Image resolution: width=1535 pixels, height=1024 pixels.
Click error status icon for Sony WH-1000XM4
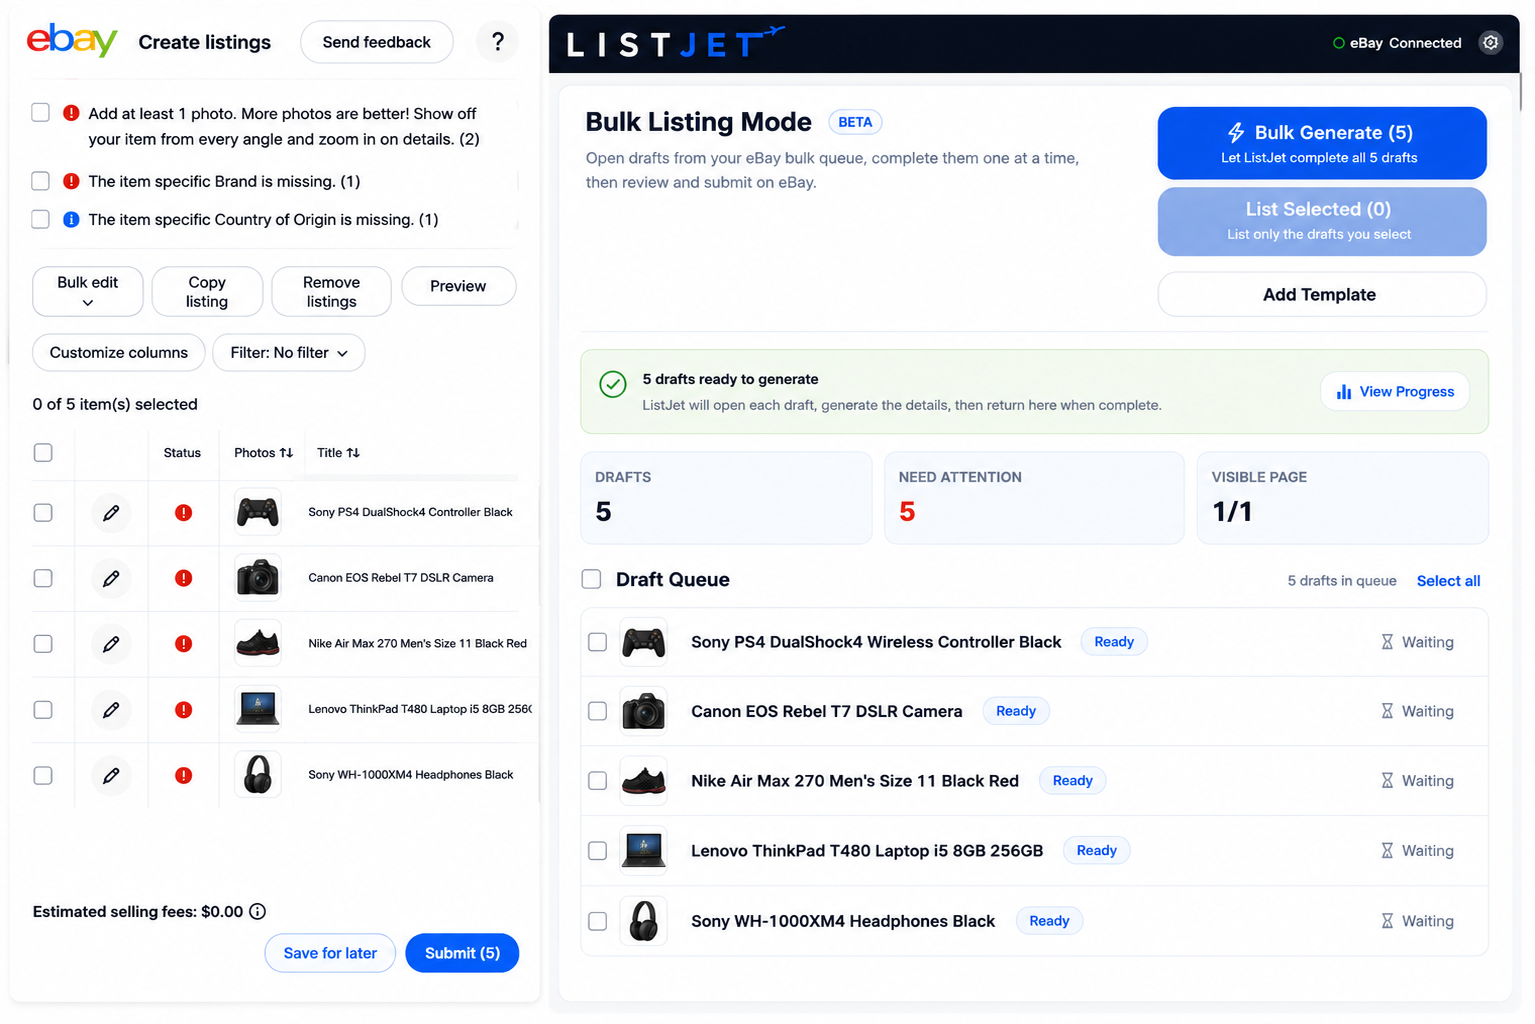[183, 775]
